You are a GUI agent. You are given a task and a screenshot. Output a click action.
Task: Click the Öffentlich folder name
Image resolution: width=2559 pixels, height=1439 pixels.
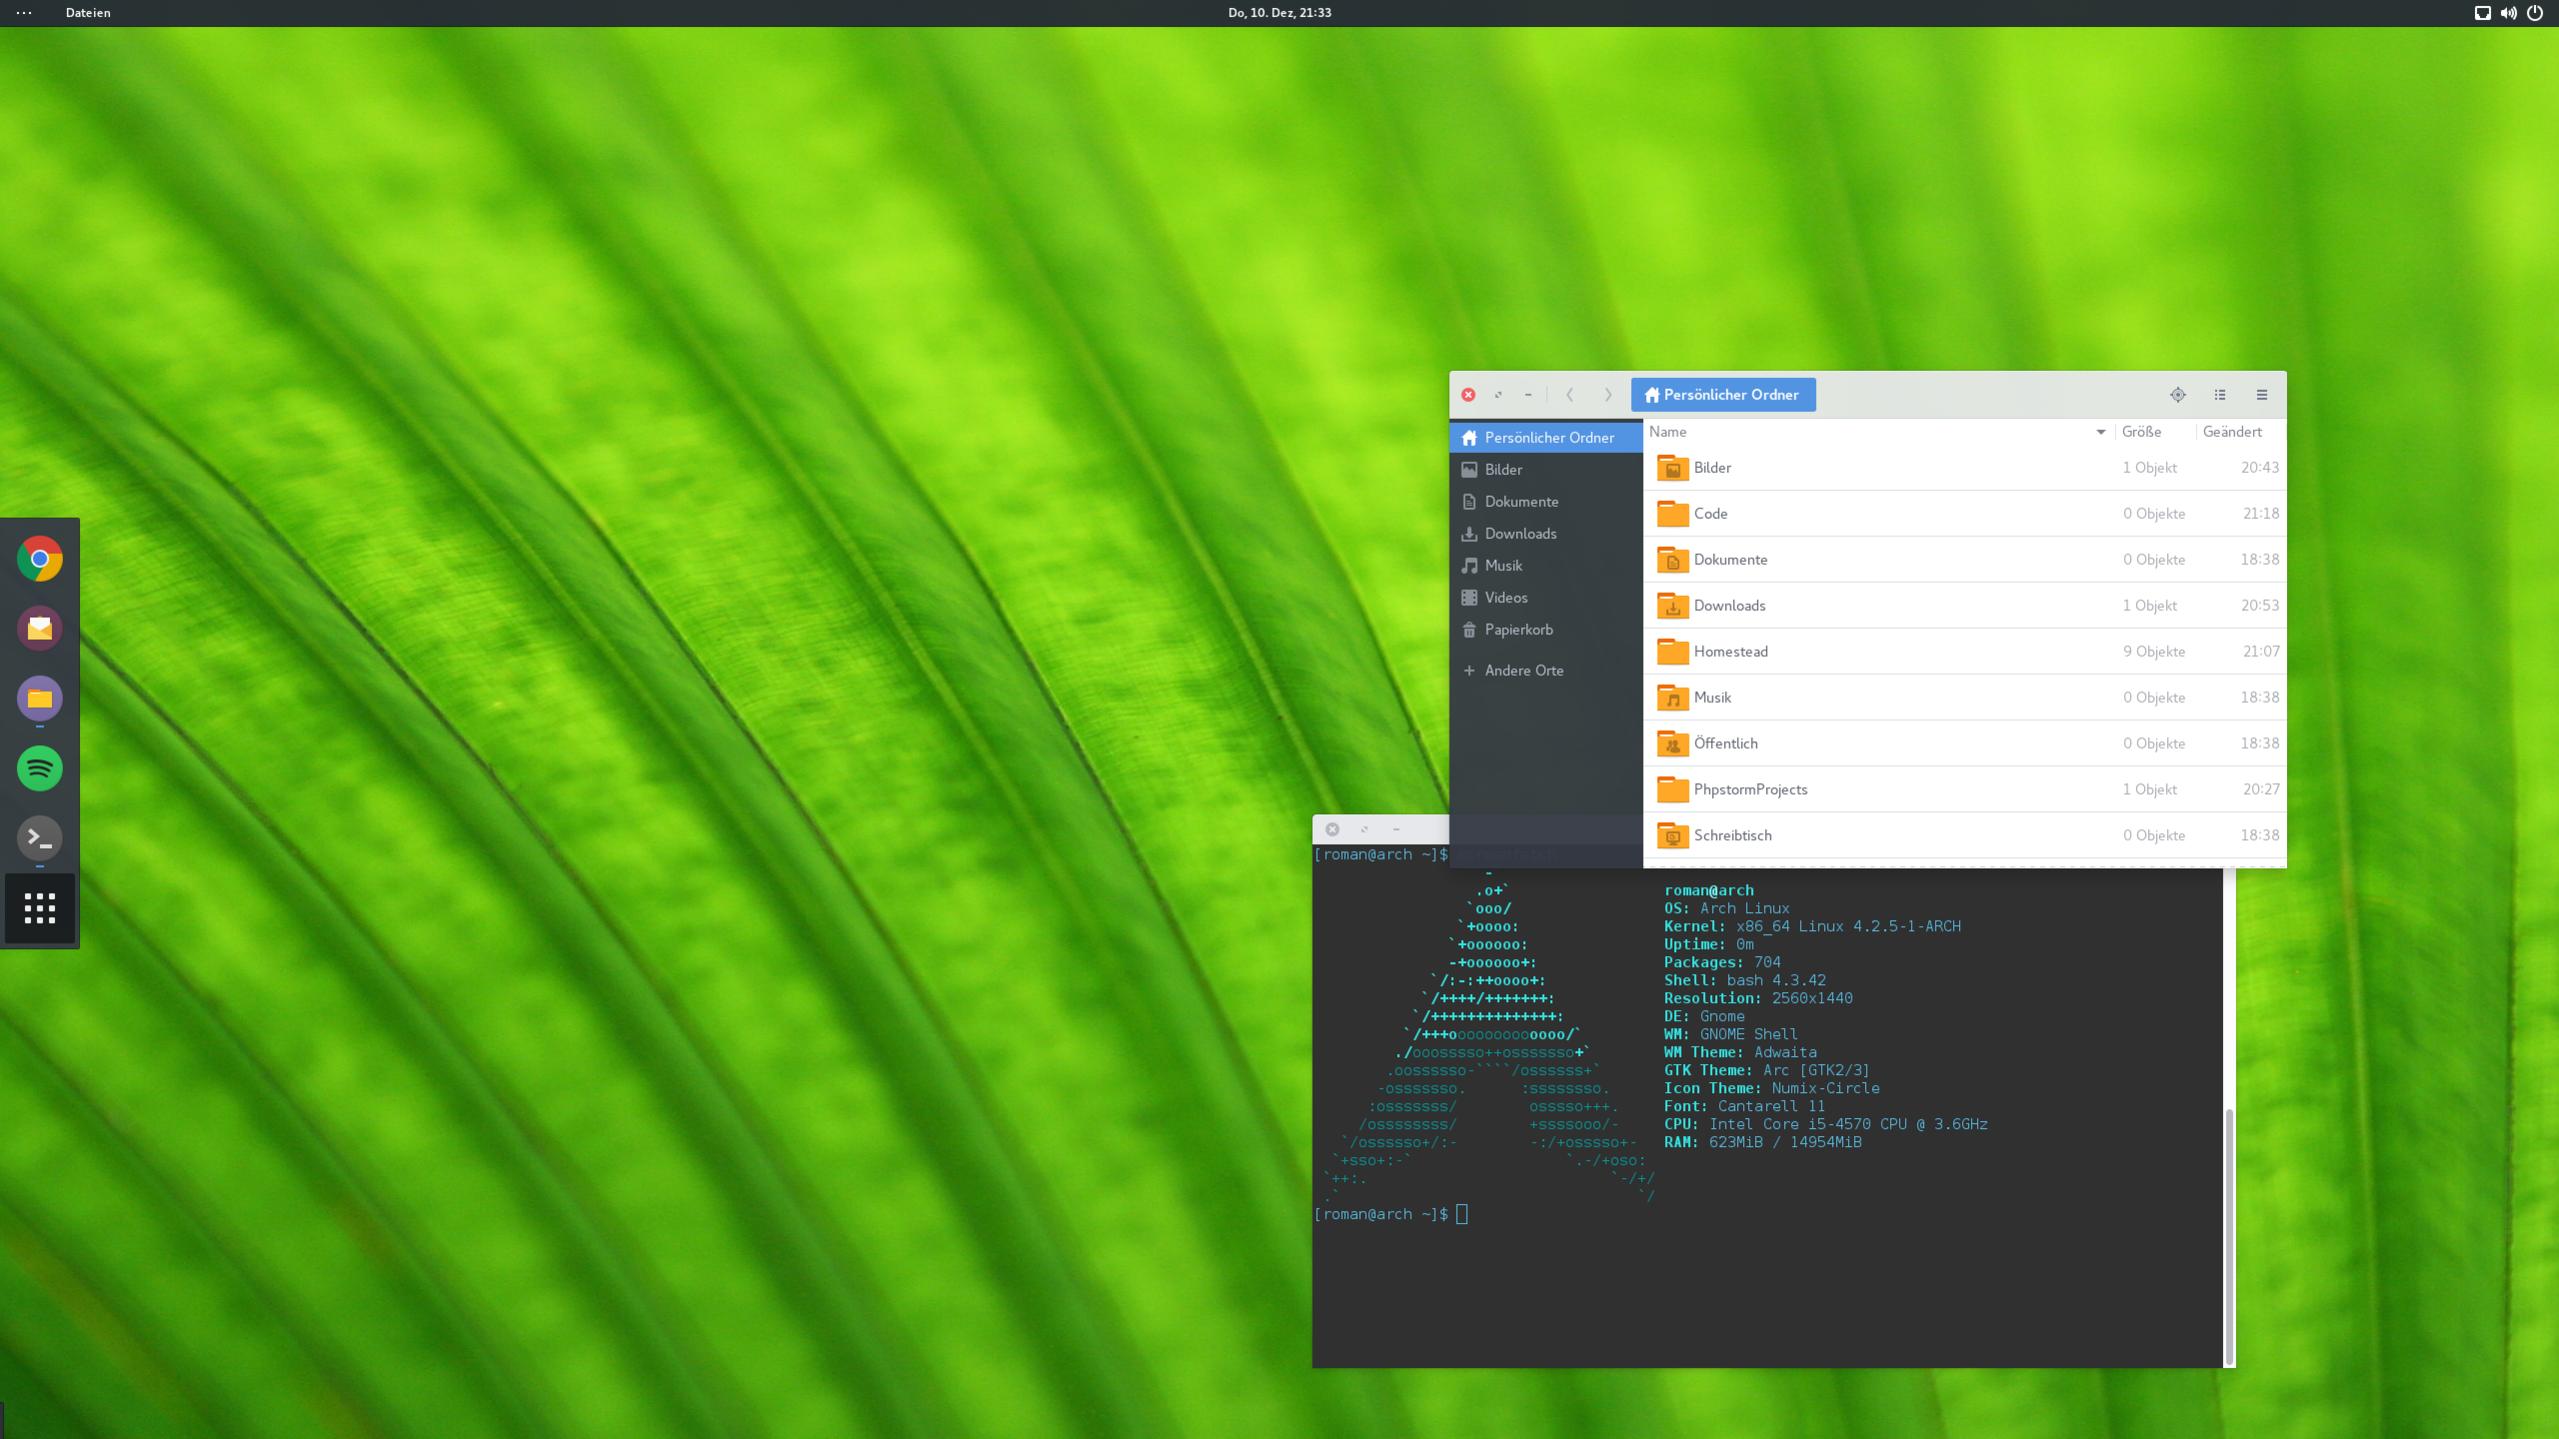(x=1726, y=744)
